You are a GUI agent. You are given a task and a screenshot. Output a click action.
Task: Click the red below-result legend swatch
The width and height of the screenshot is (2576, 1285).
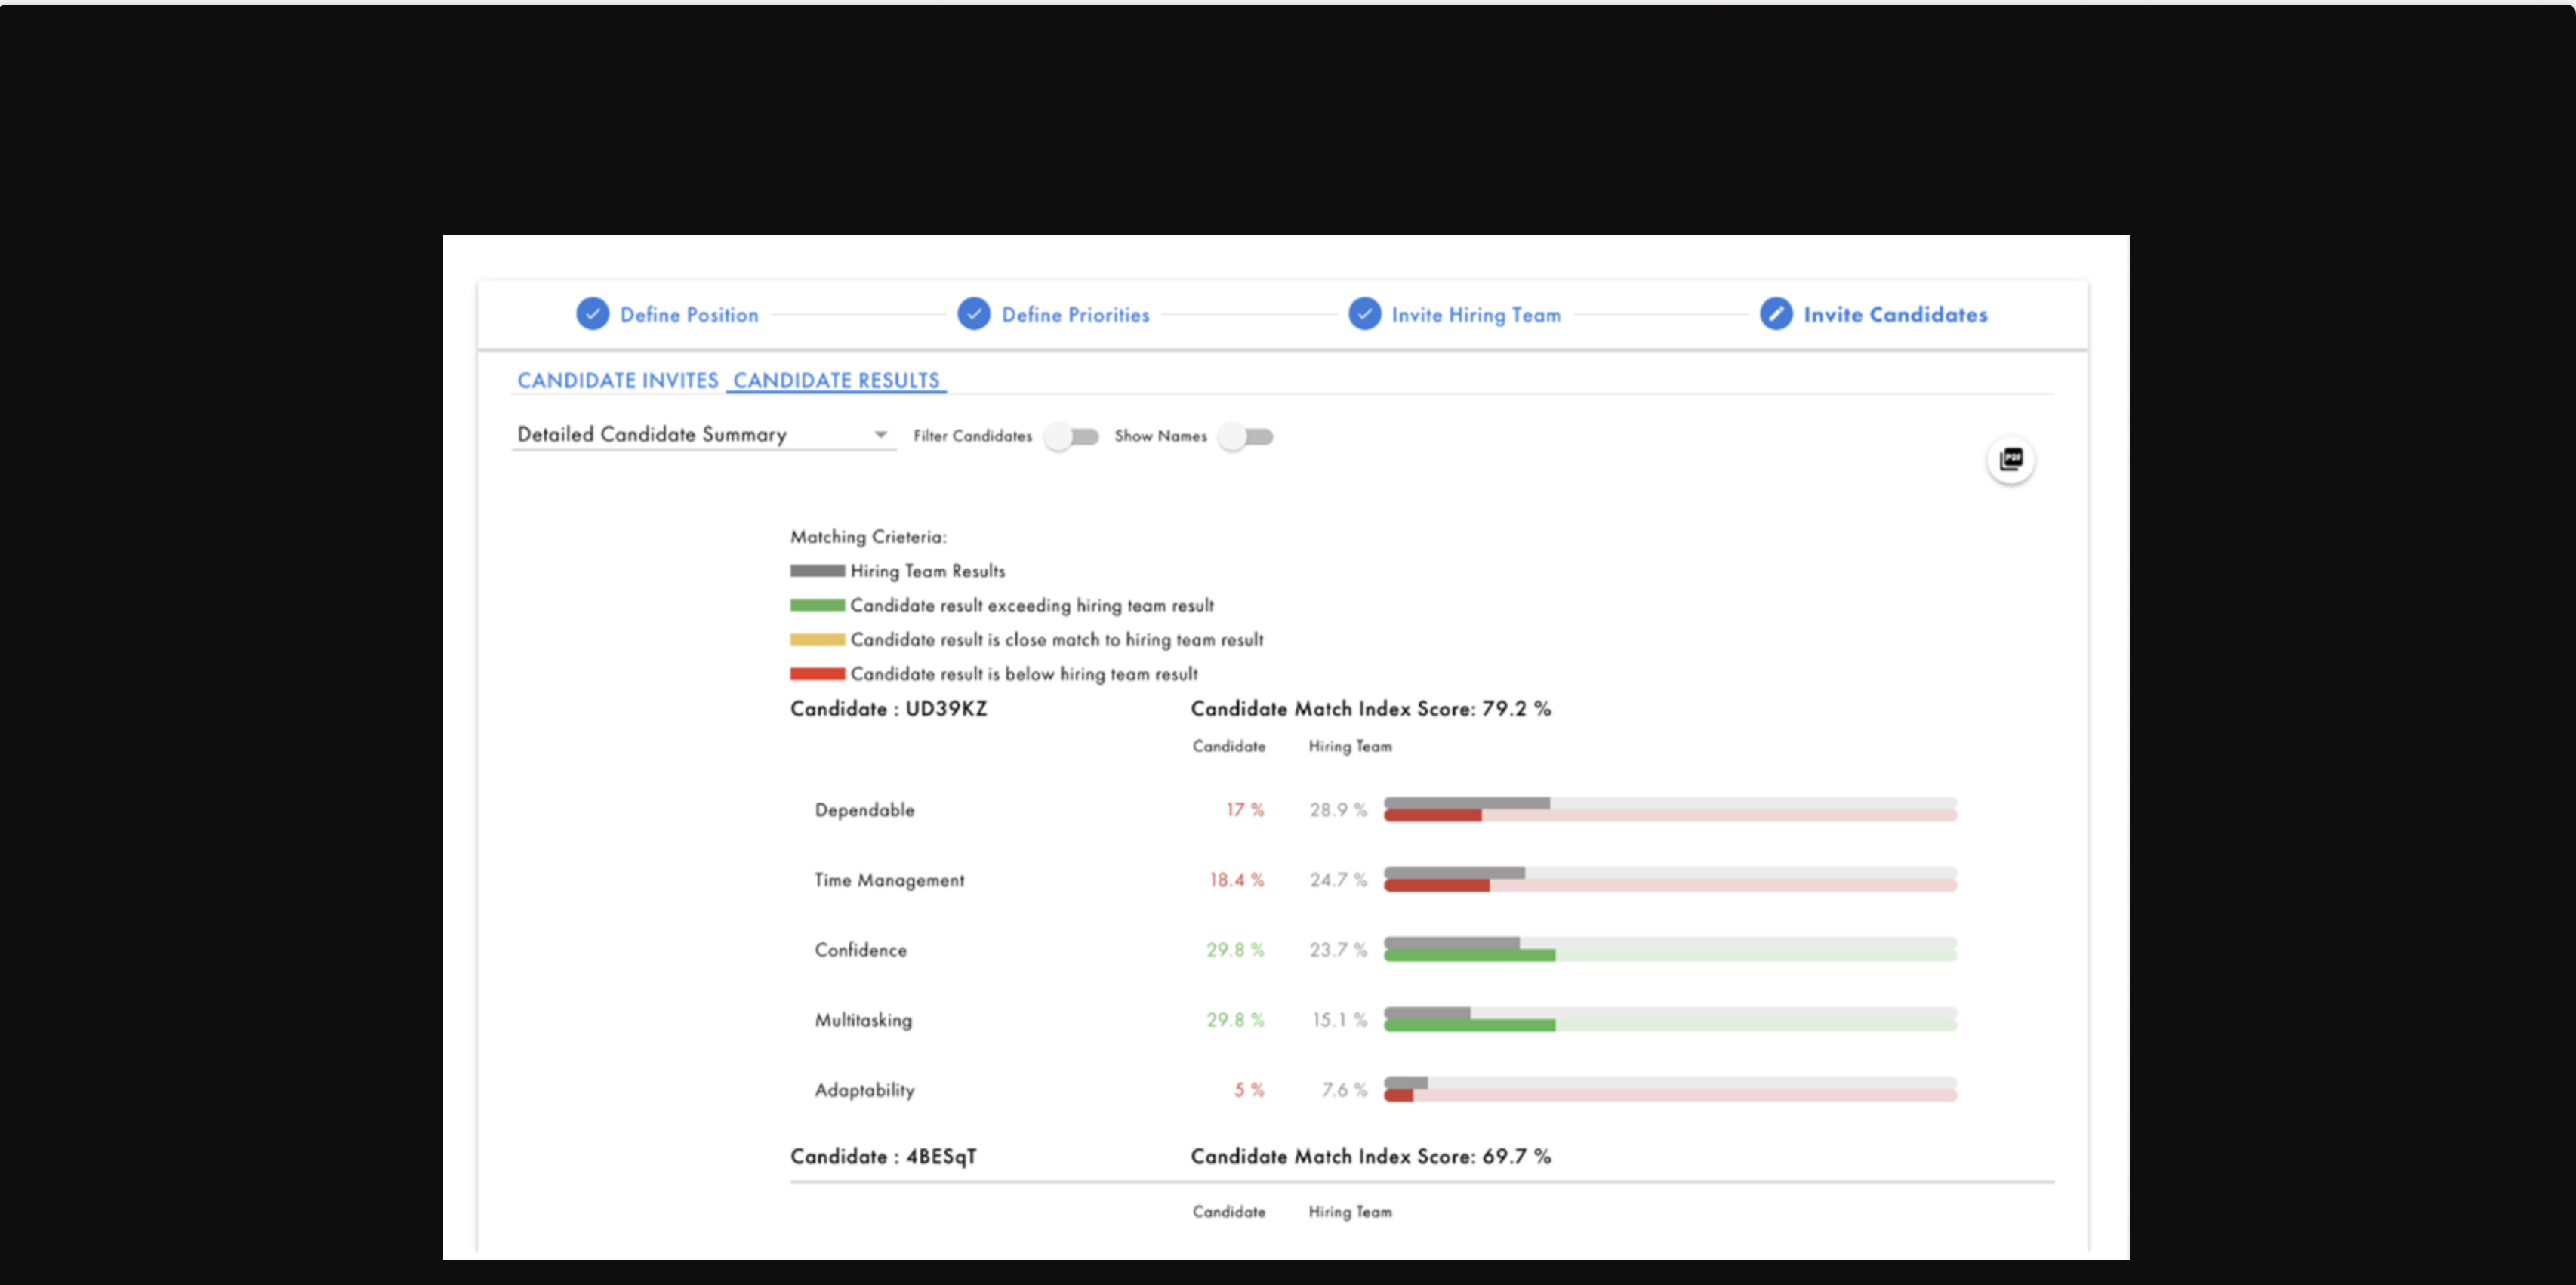[817, 674]
